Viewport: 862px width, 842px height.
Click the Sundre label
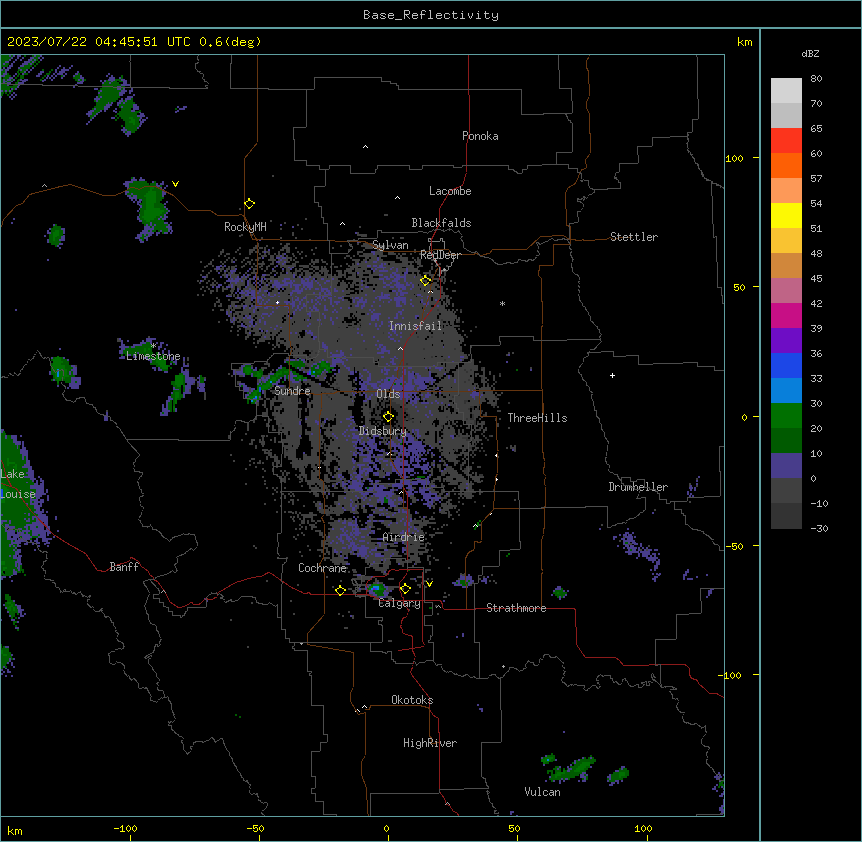[x=292, y=391]
